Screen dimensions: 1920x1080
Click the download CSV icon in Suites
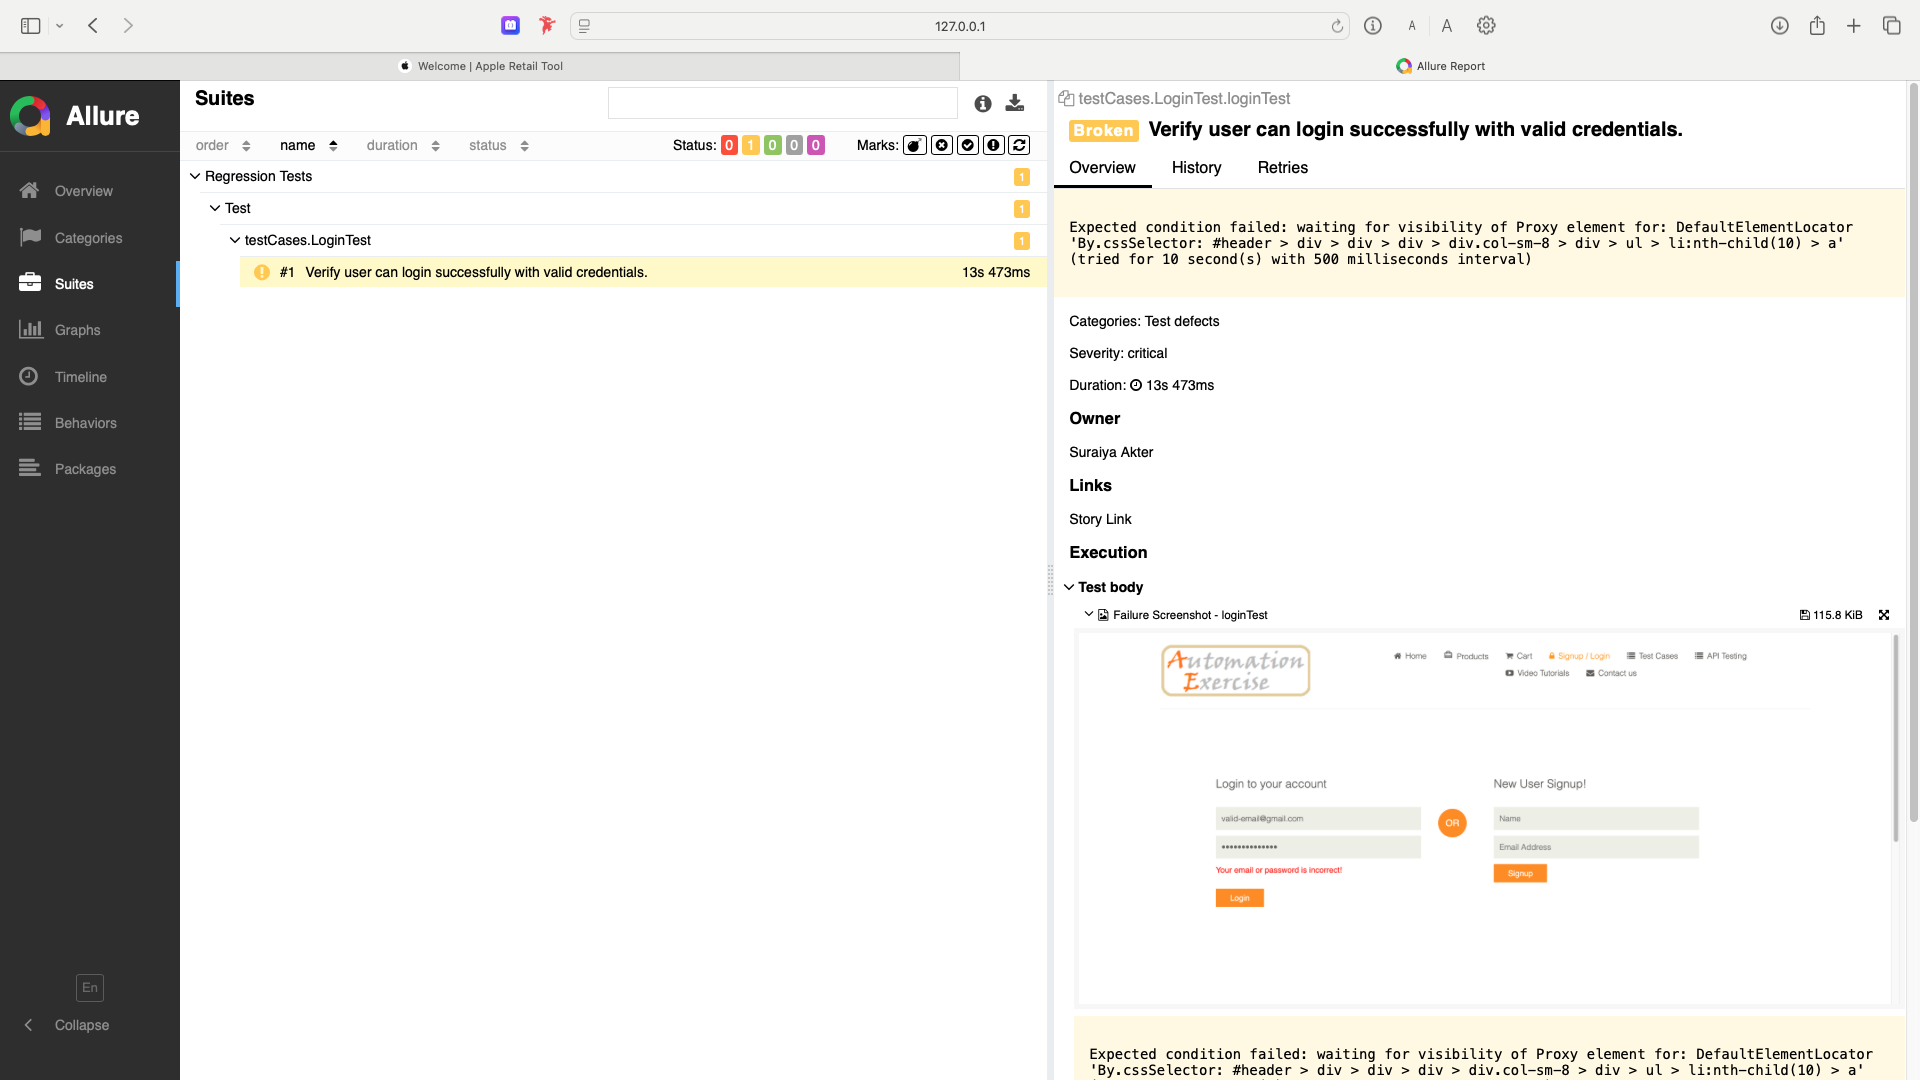pos(1014,103)
